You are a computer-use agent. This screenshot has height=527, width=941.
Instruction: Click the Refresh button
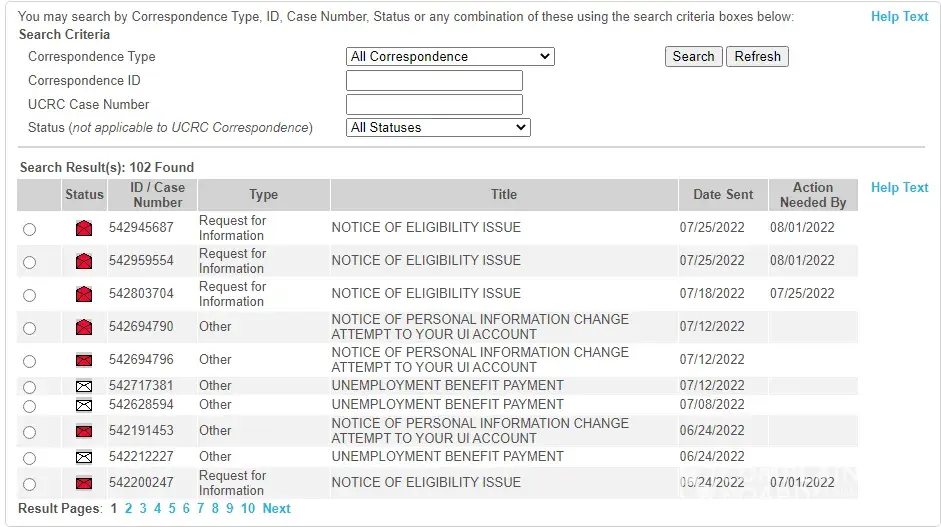pos(757,57)
